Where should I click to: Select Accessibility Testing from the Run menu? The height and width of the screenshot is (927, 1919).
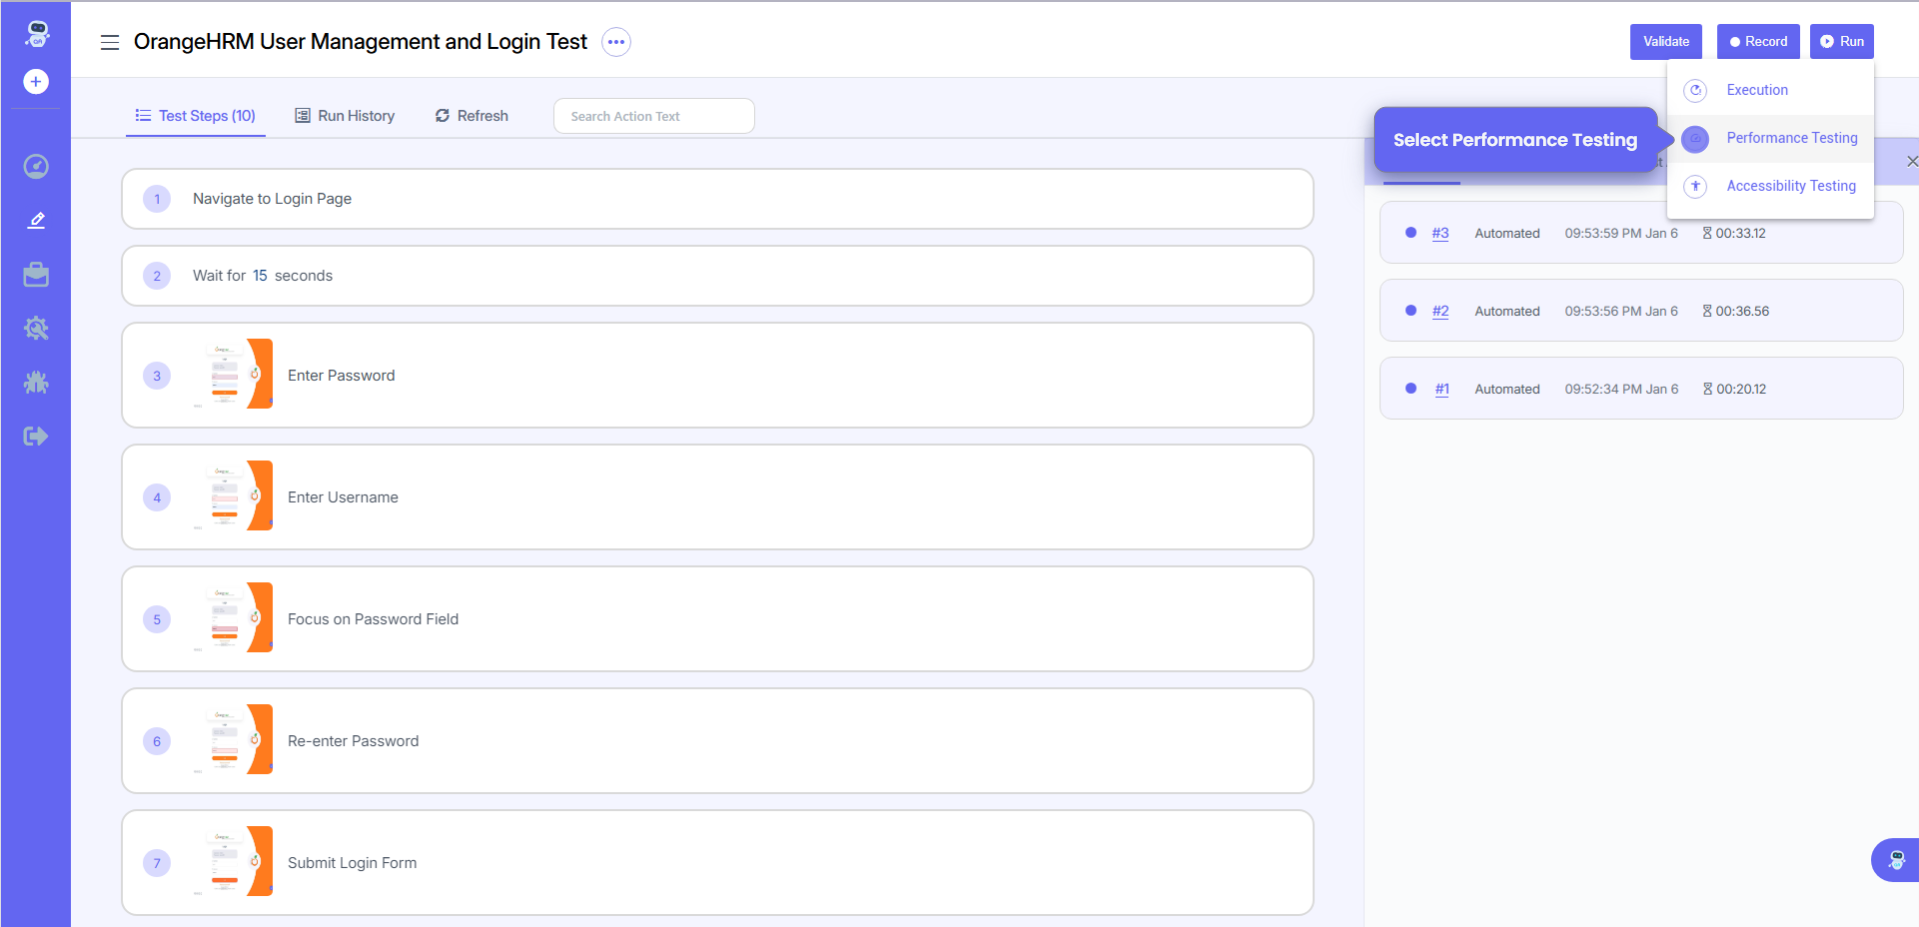(x=1790, y=186)
